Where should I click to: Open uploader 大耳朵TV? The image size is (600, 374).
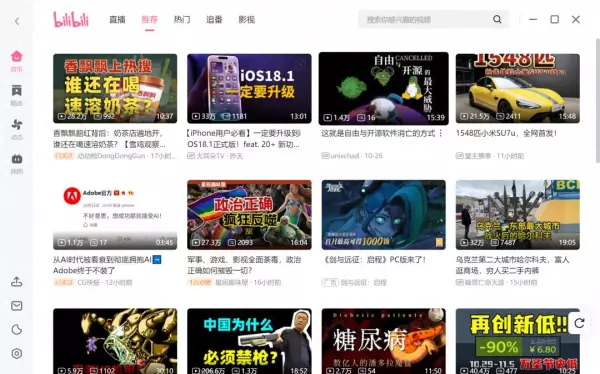point(210,156)
